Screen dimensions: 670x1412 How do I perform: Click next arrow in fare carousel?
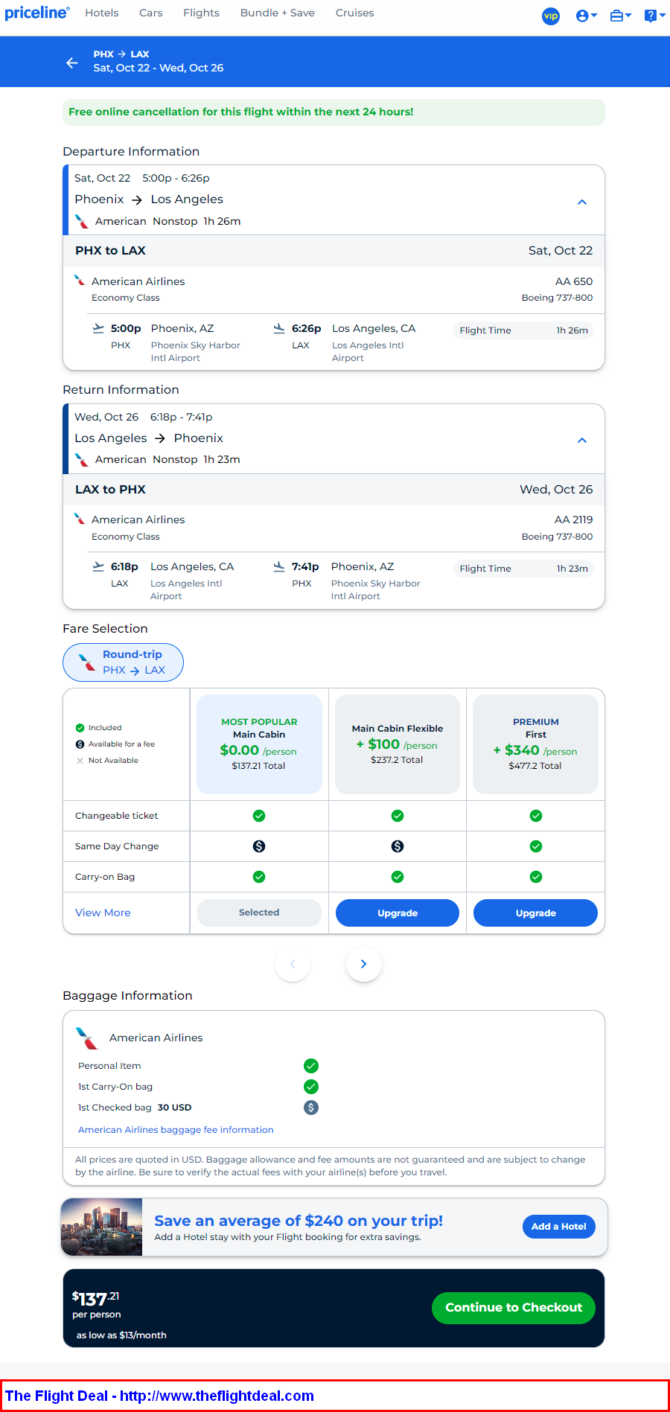[364, 964]
